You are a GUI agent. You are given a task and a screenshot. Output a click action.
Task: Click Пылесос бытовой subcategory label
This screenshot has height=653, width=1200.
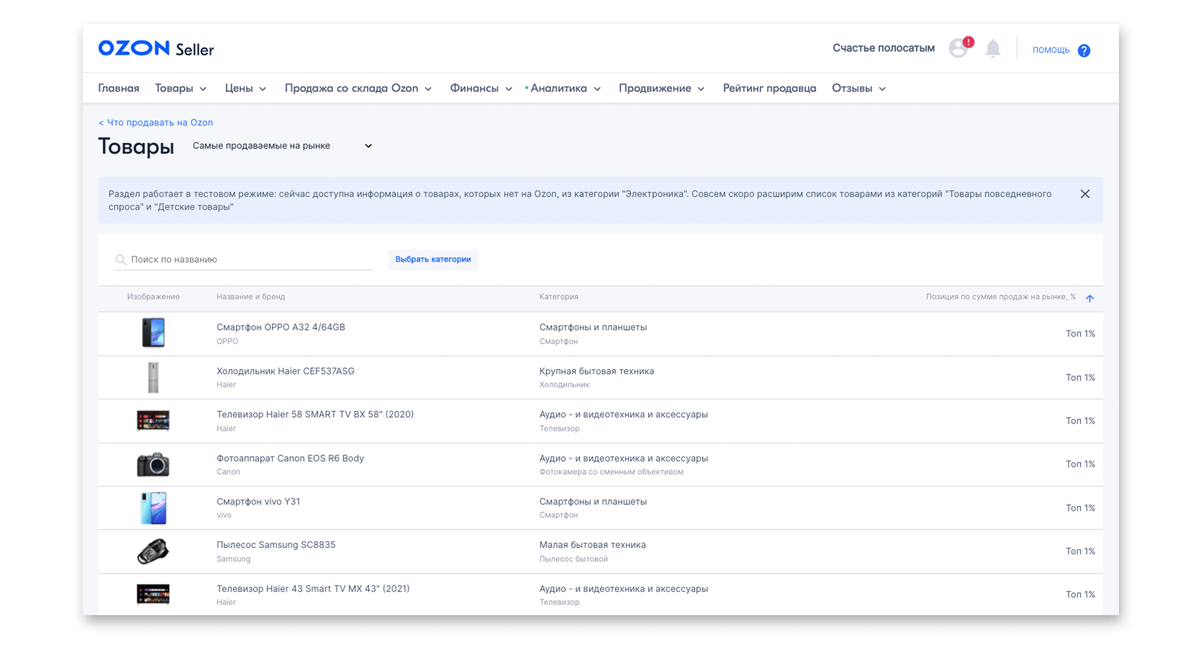pos(573,559)
